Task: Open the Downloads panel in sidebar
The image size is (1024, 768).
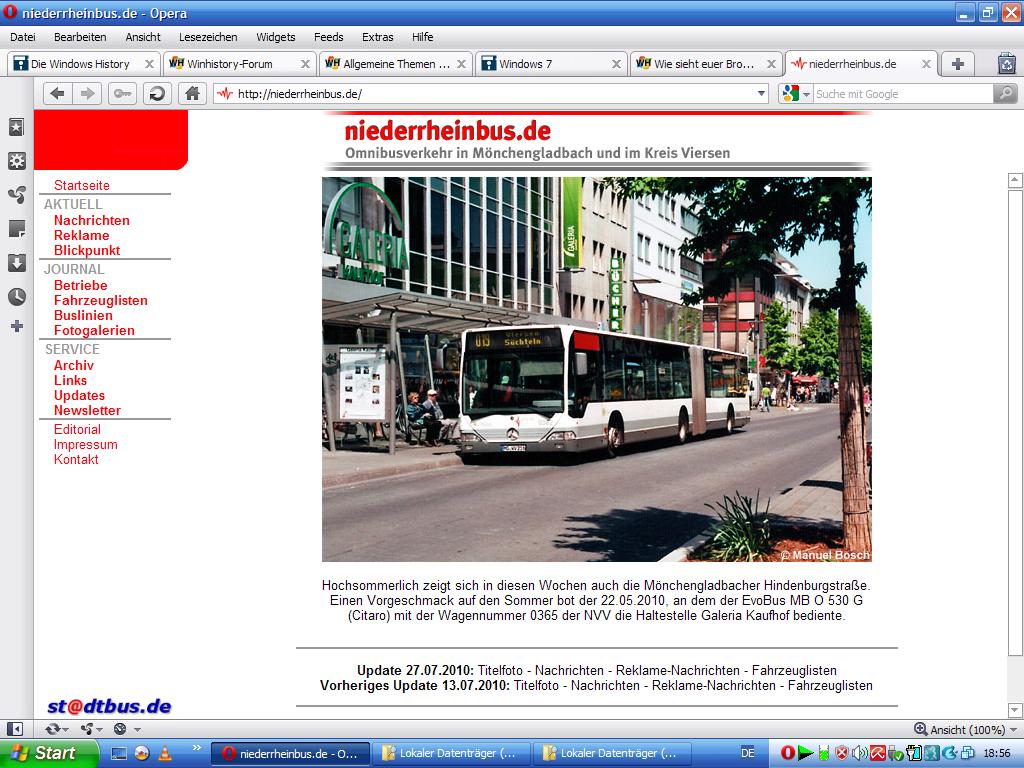Action: click(16, 263)
